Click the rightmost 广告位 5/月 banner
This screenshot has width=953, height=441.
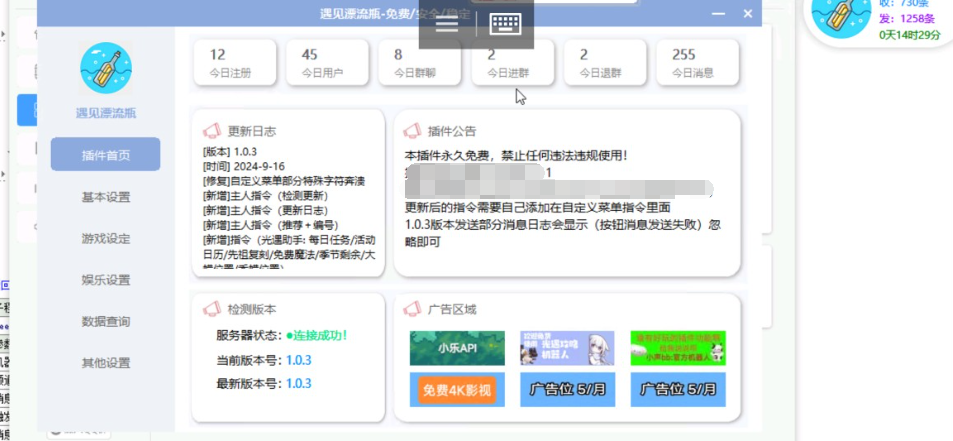678,390
